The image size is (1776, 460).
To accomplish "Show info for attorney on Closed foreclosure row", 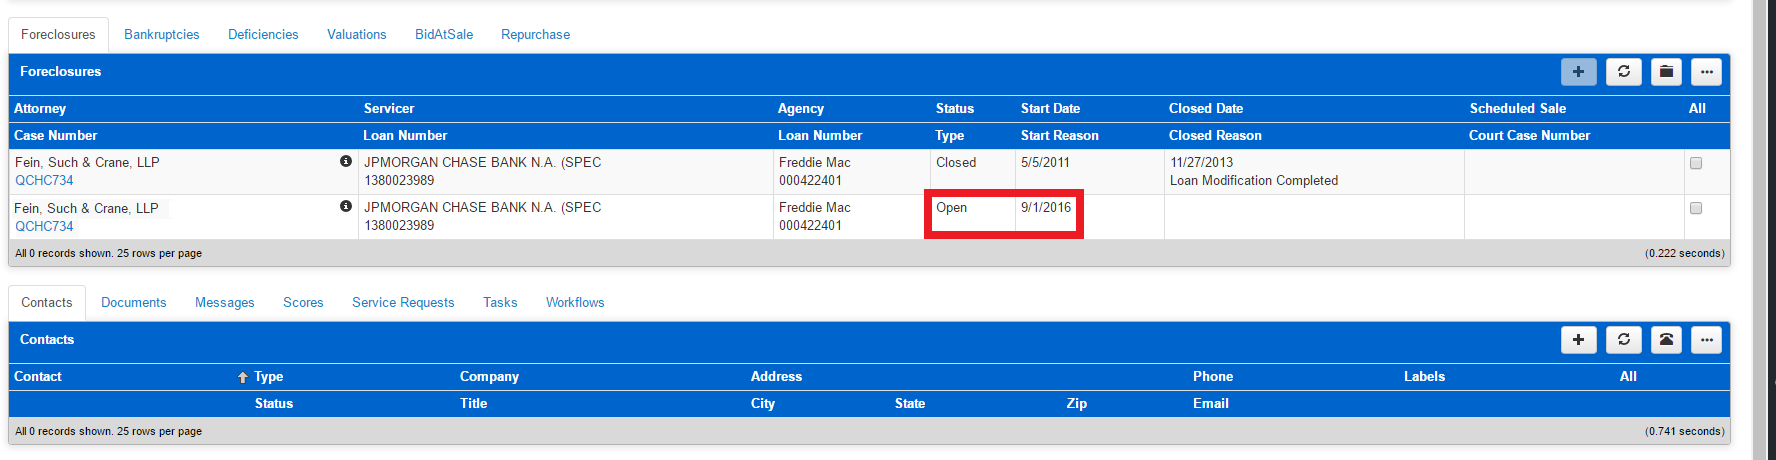I will click(x=346, y=161).
